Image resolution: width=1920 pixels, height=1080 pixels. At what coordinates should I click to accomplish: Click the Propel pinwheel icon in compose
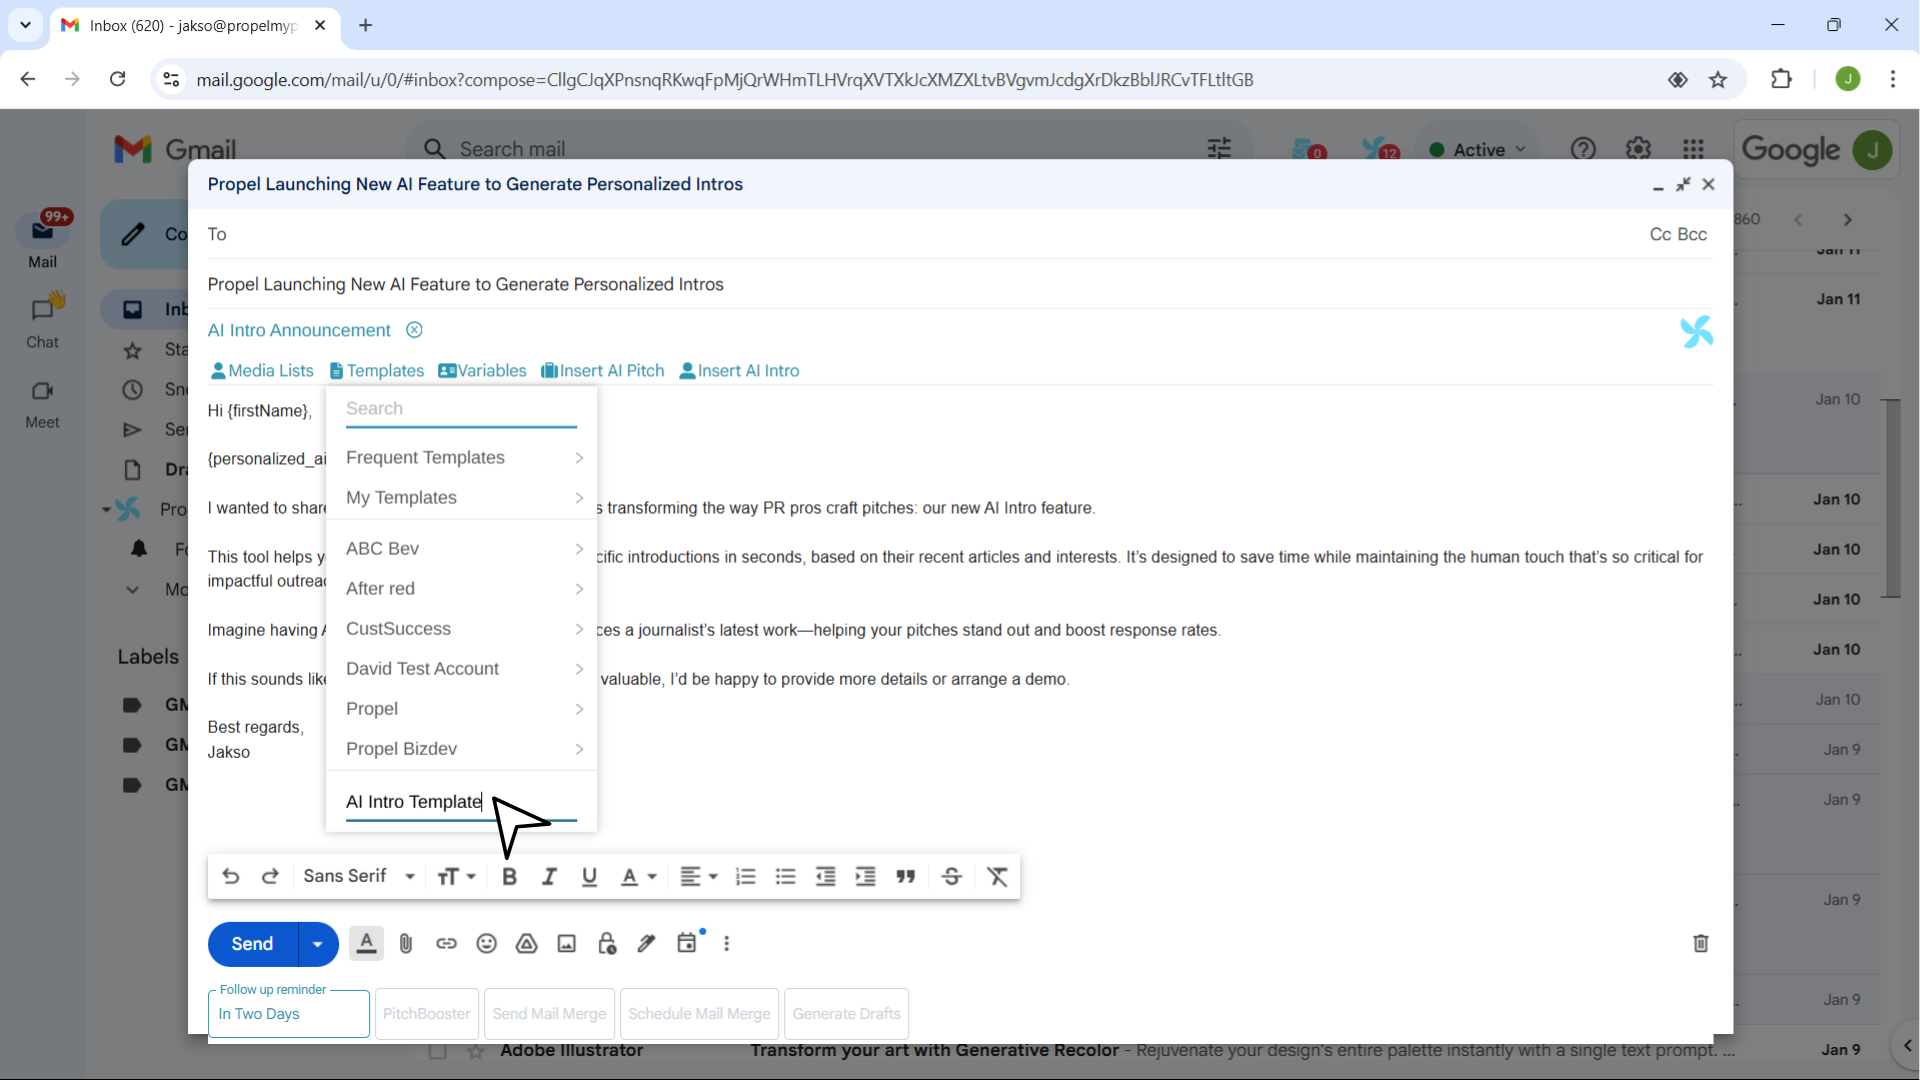[x=1696, y=331]
